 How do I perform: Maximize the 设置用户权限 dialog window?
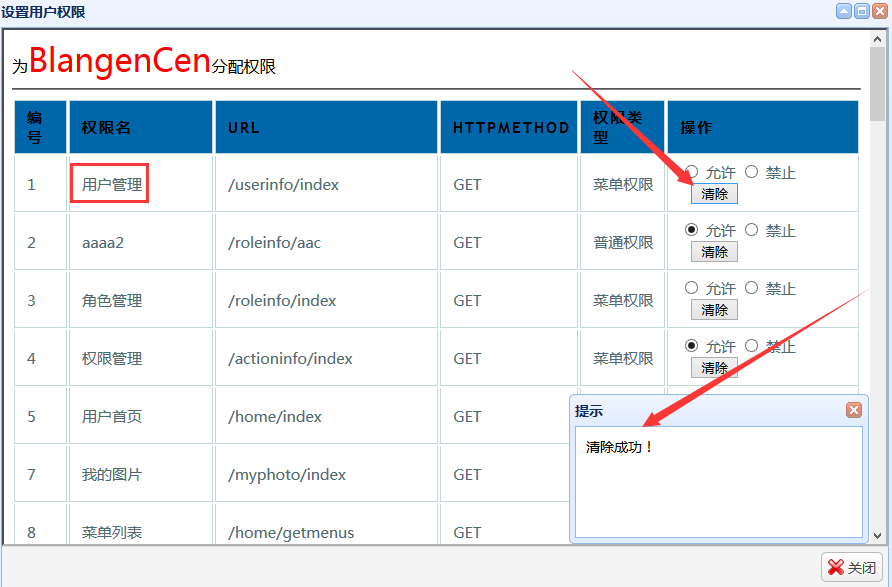click(x=862, y=11)
